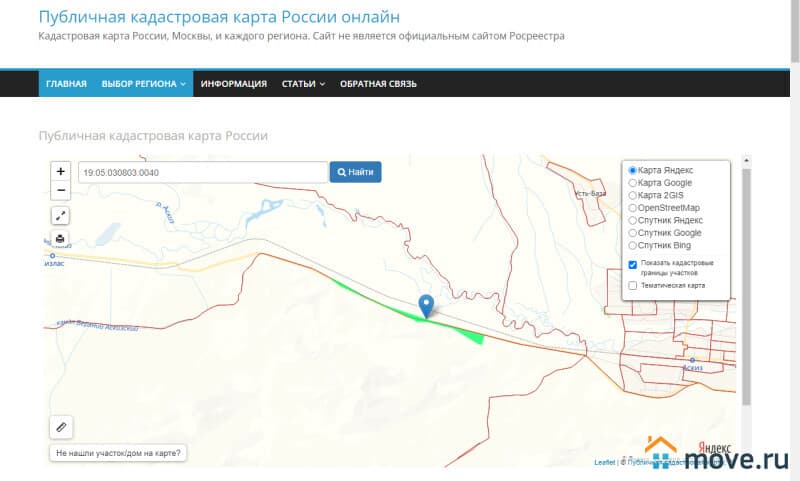Select Карта 2GIS radio option
Screen dimensions: 800x481
click(x=632, y=195)
